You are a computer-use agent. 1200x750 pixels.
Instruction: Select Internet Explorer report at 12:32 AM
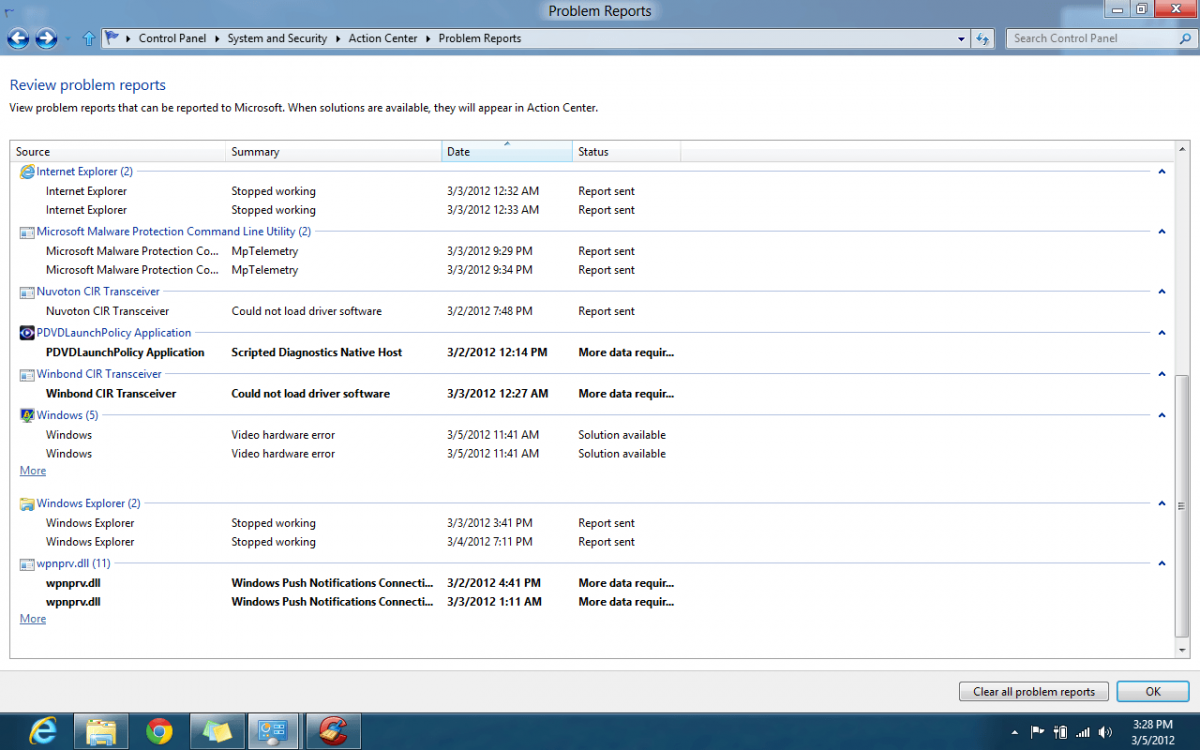(x=590, y=191)
